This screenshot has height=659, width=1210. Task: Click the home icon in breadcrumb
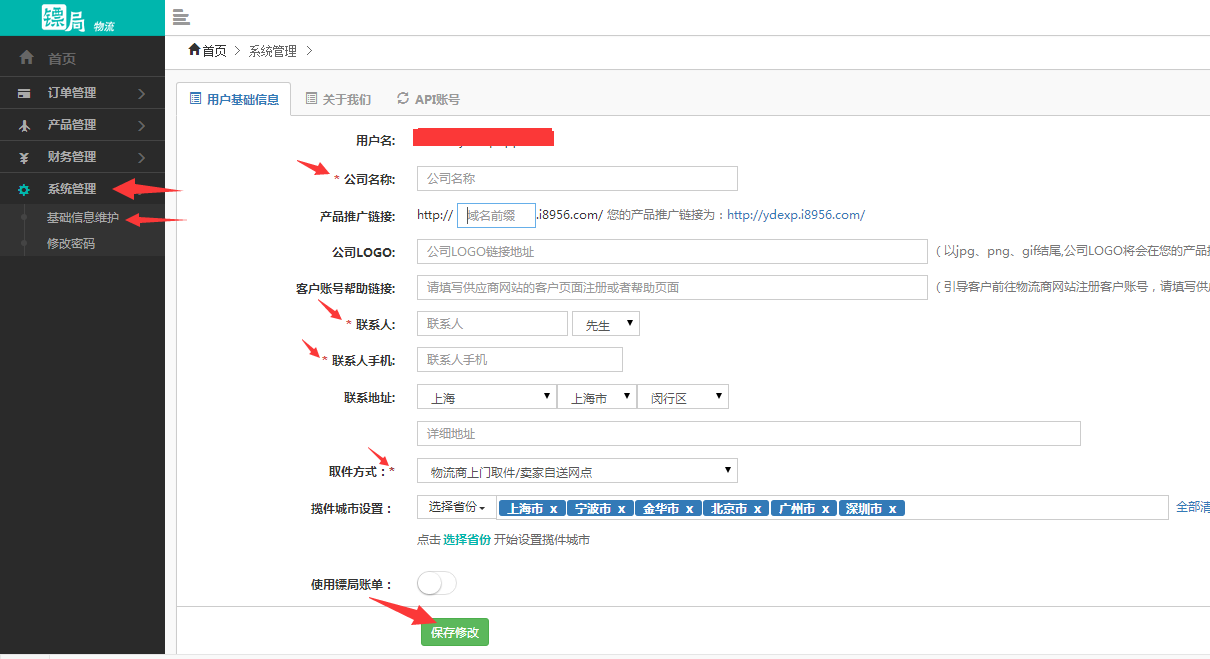coord(194,50)
